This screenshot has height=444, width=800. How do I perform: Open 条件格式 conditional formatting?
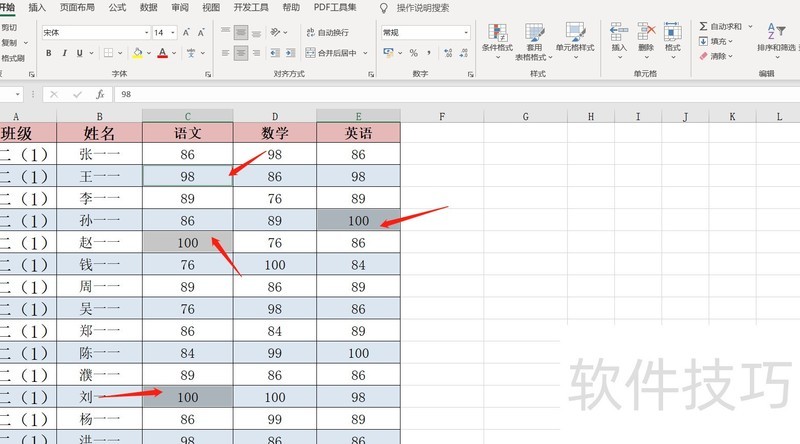[x=497, y=41]
